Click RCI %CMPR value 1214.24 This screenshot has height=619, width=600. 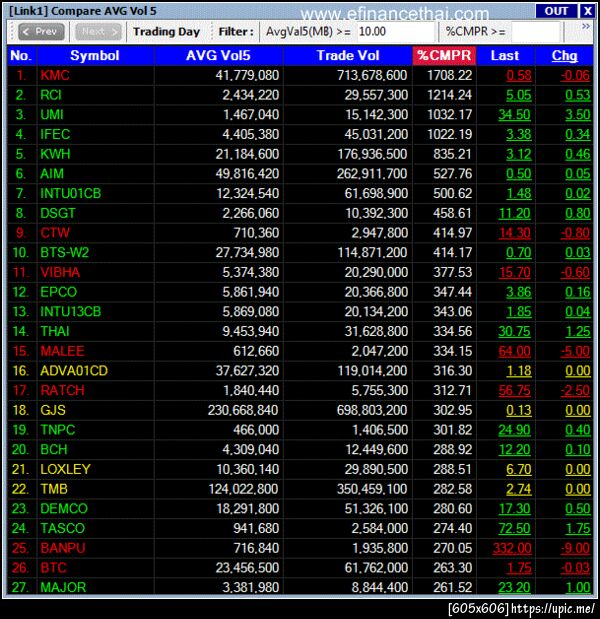450,95
